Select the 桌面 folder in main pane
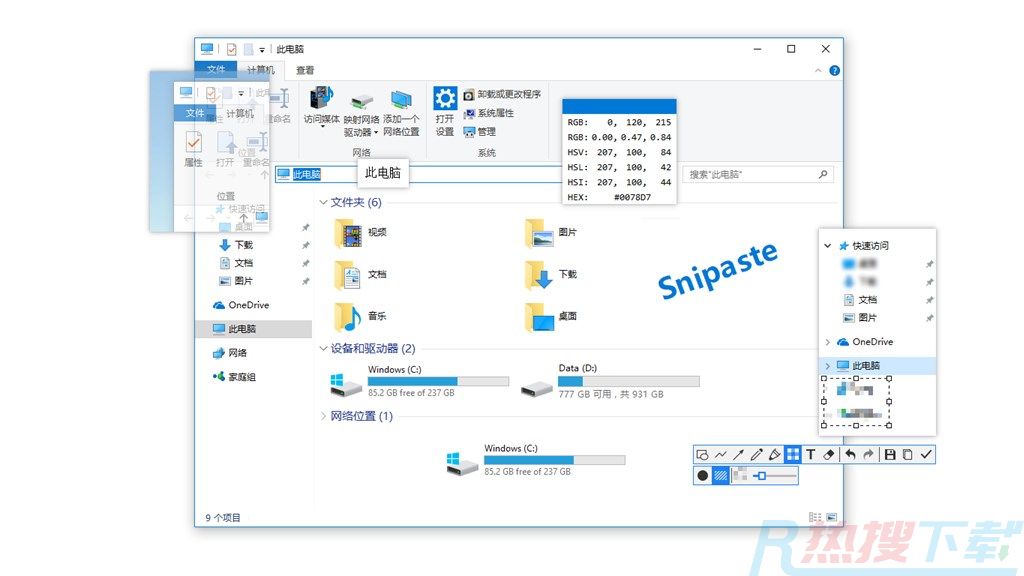1024x576 pixels. point(551,317)
